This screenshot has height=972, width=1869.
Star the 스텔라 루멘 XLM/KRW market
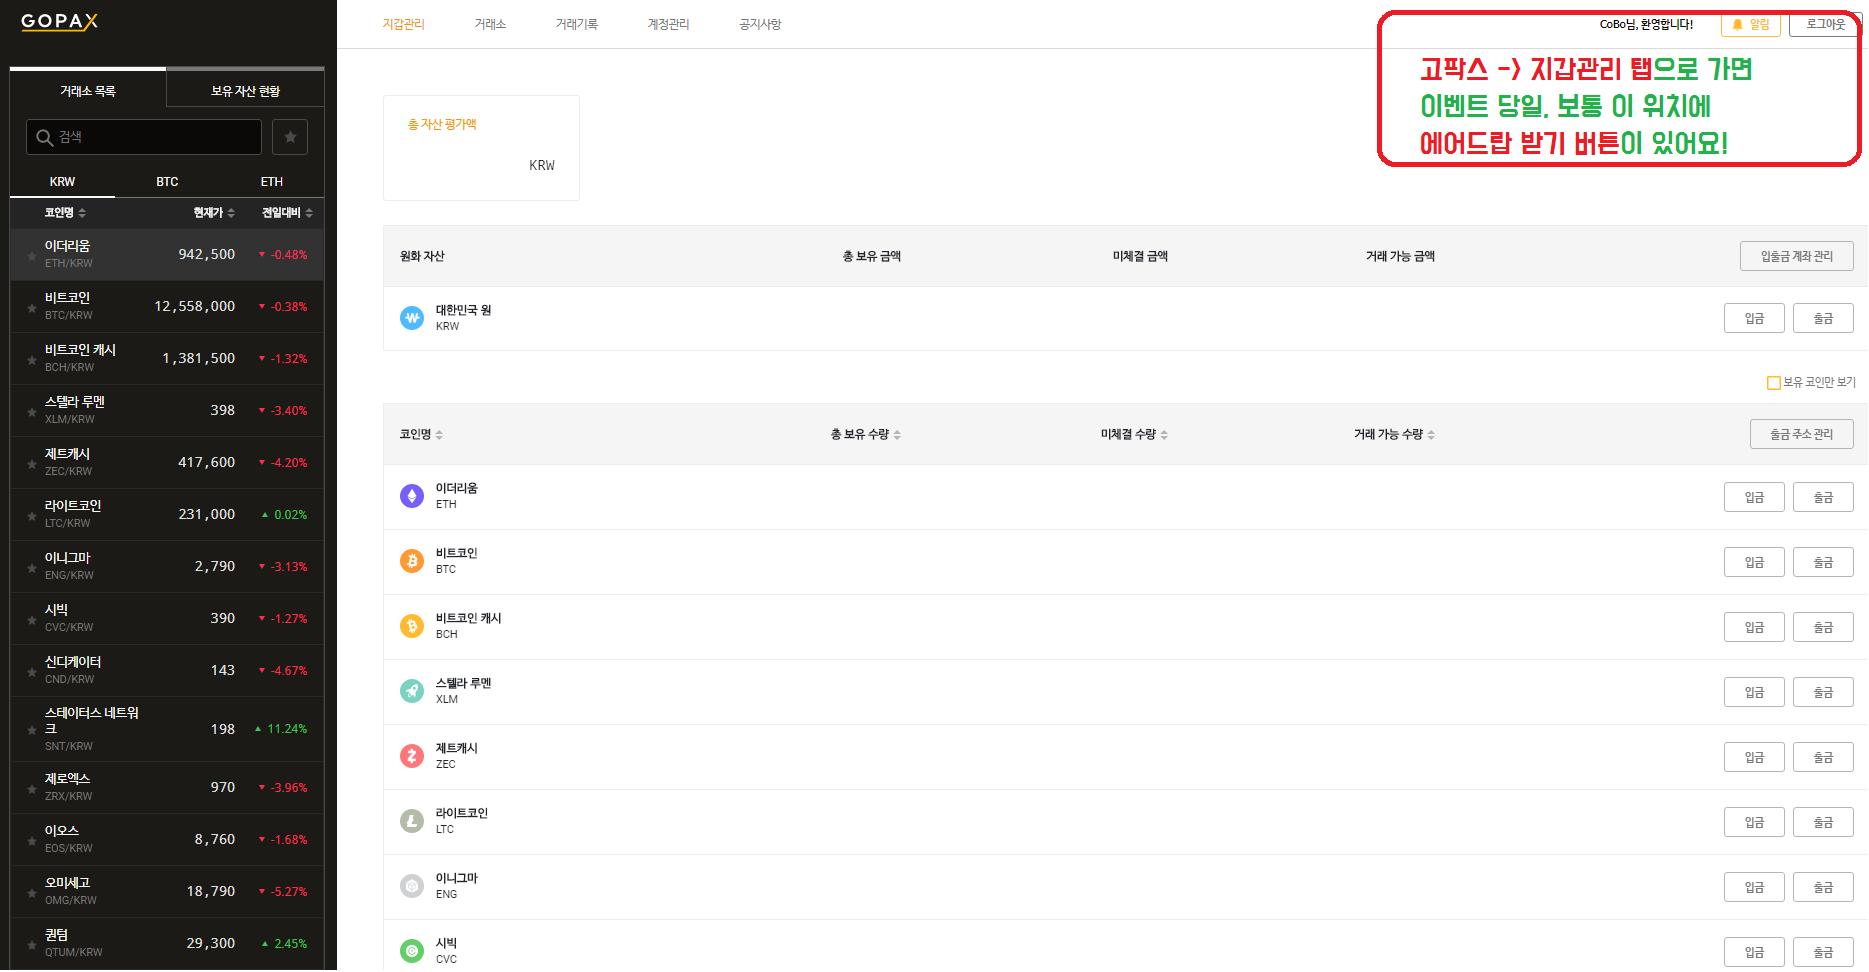pos(32,412)
